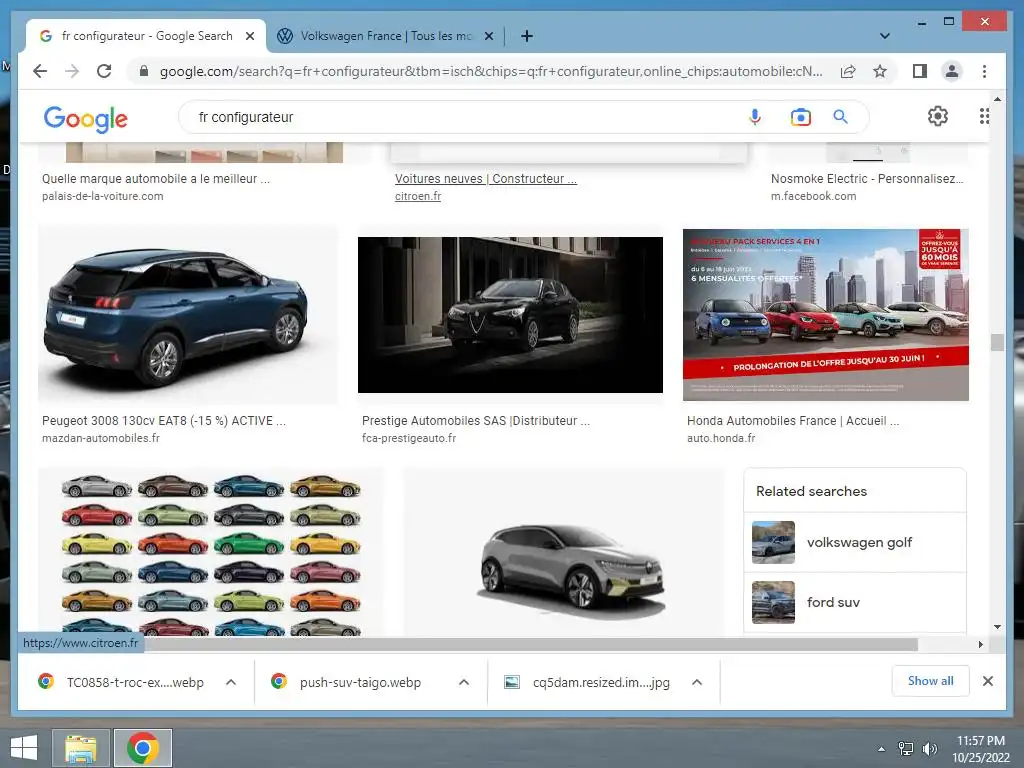Click the horizontal scrollbar right arrow
This screenshot has width=1024, height=768.
tap(980, 645)
